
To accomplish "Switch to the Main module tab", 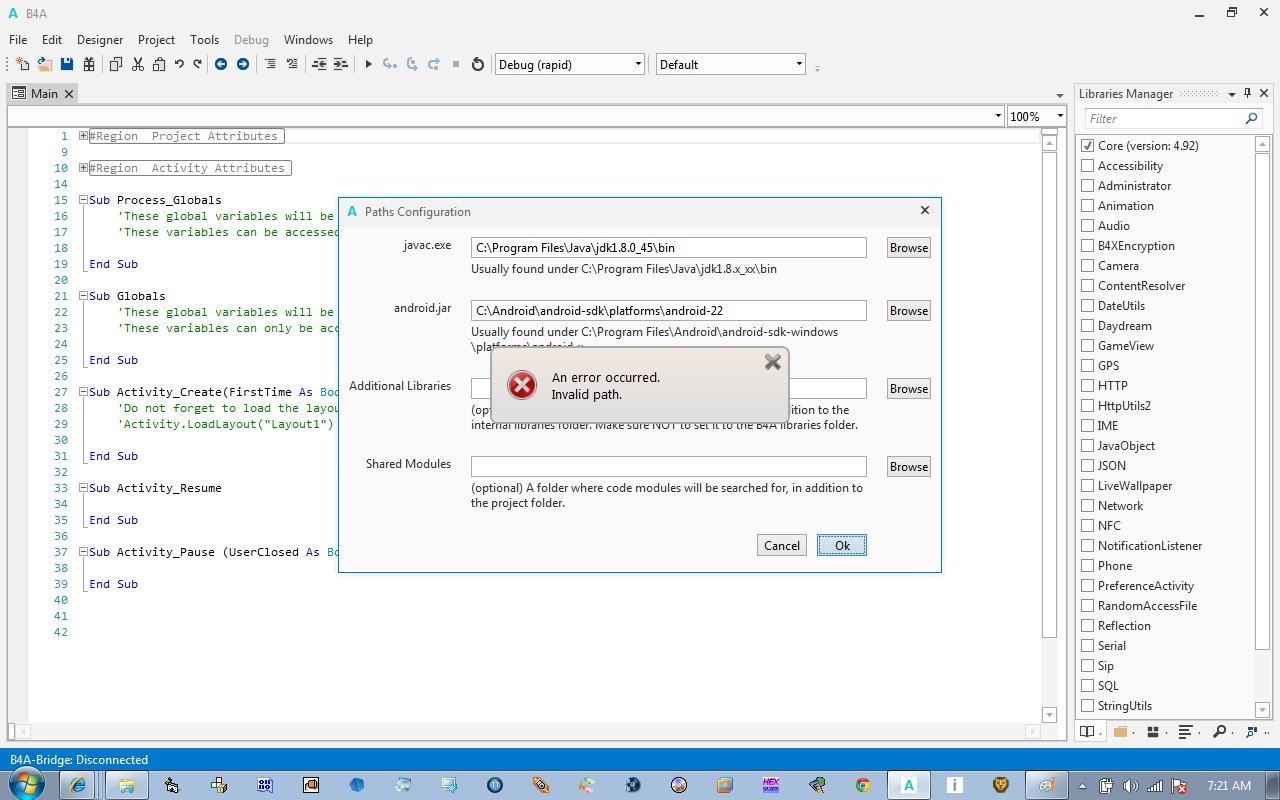I will click(x=43, y=93).
